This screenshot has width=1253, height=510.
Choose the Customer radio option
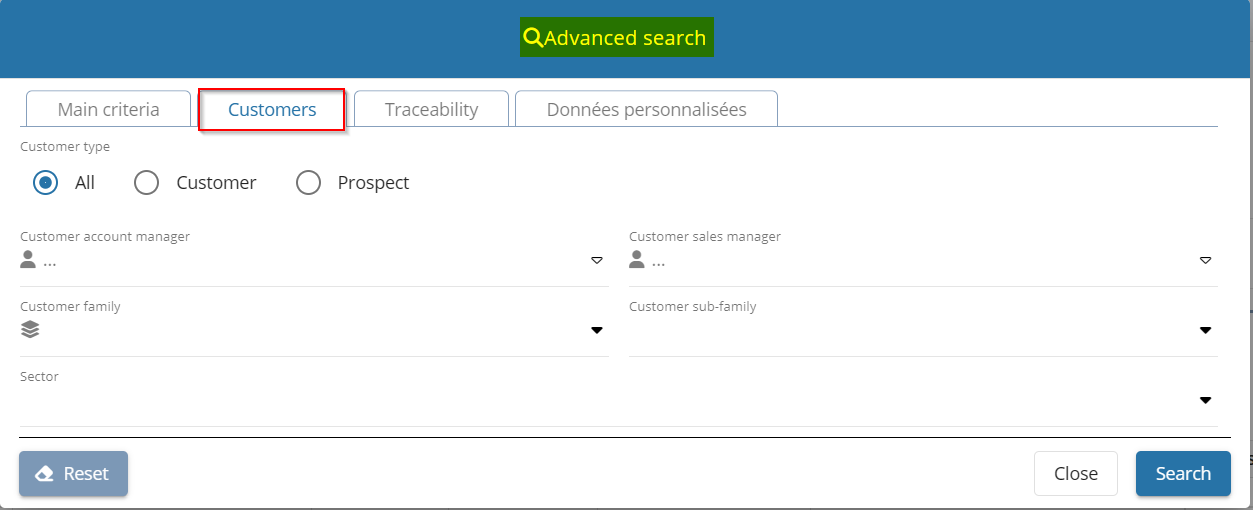[x=147, y=183]
